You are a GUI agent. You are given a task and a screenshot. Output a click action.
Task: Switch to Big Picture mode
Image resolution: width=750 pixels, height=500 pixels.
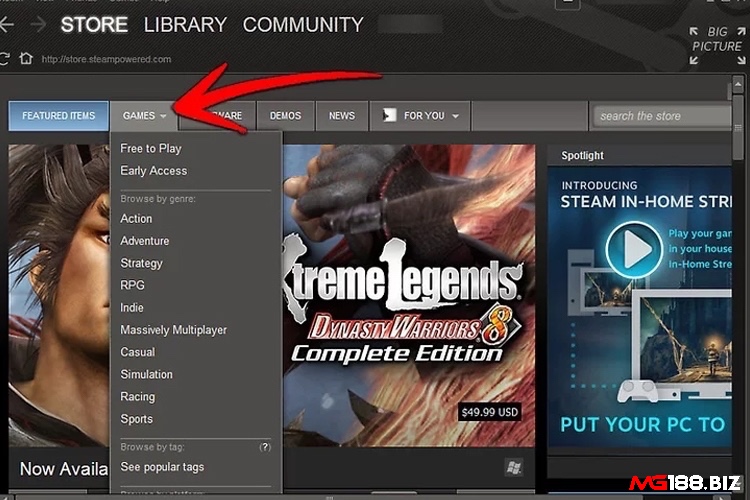(x=717, y=45)
